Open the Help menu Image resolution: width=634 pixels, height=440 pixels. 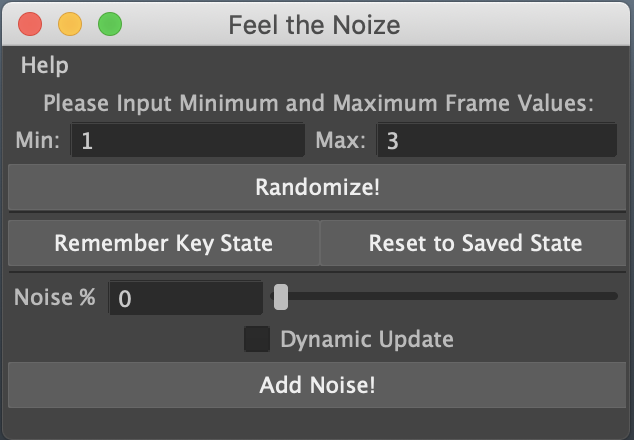point(45,66)
